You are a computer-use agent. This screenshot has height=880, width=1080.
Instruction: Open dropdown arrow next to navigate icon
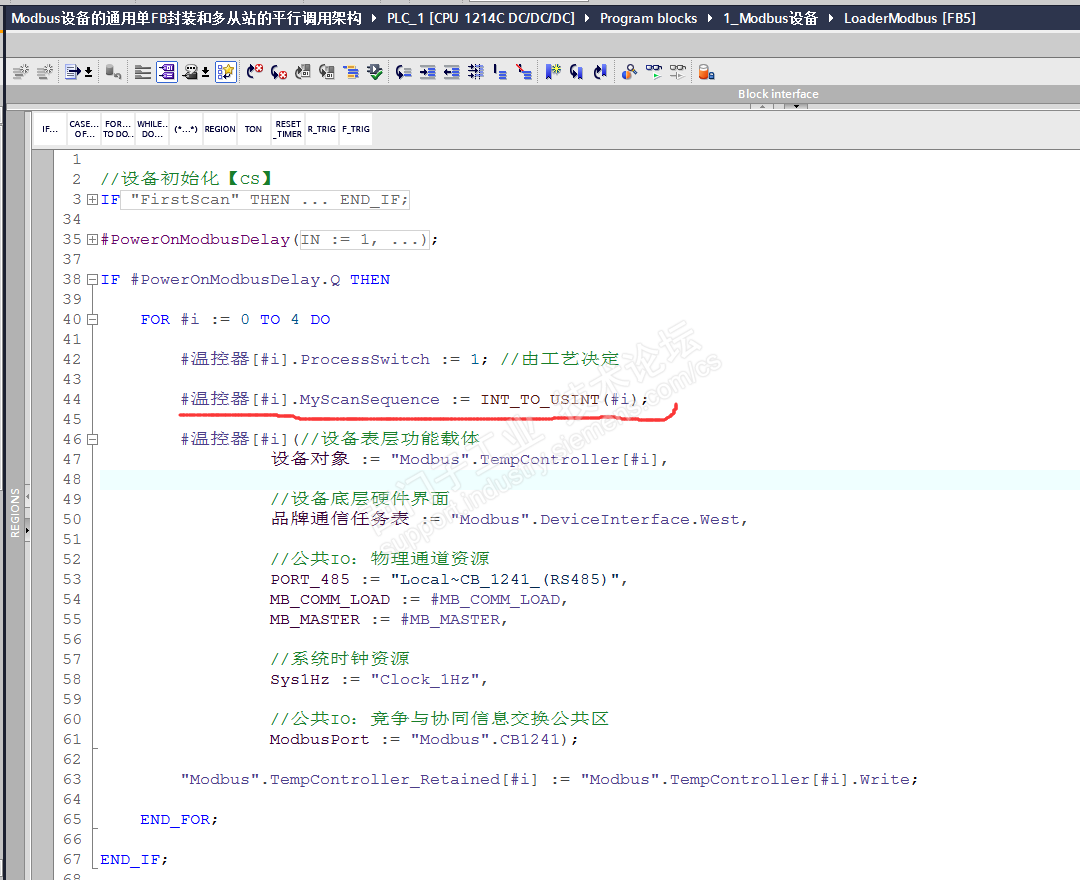(89, 72)
